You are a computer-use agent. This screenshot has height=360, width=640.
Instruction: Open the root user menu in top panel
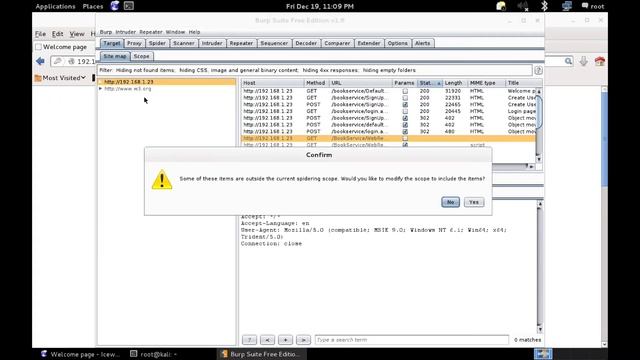(593, 6)
